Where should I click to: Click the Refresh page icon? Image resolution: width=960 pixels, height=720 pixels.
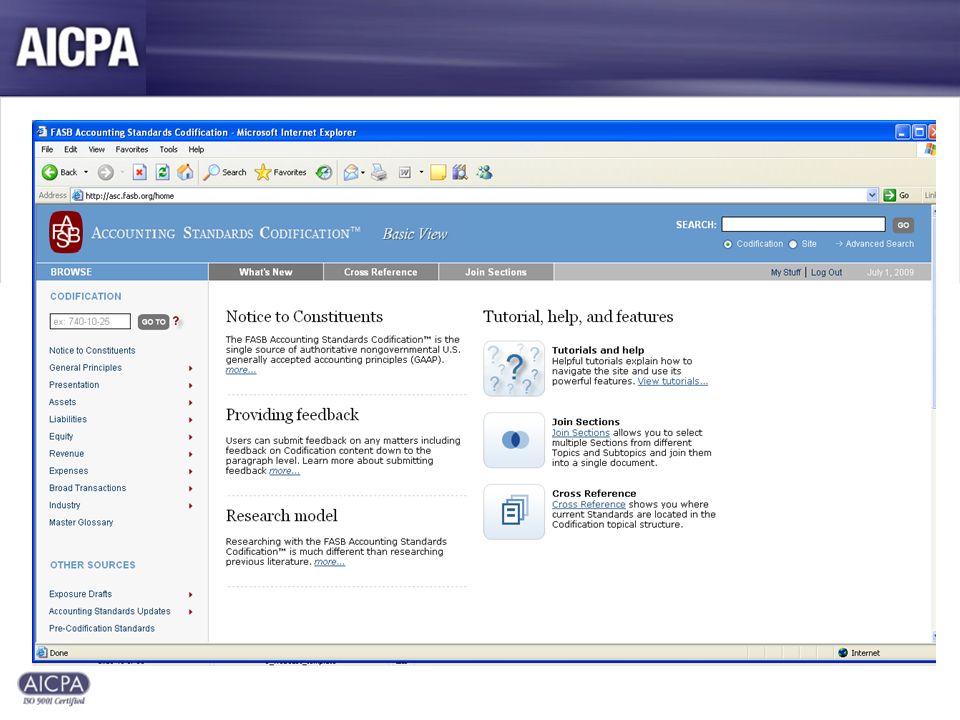162,173
